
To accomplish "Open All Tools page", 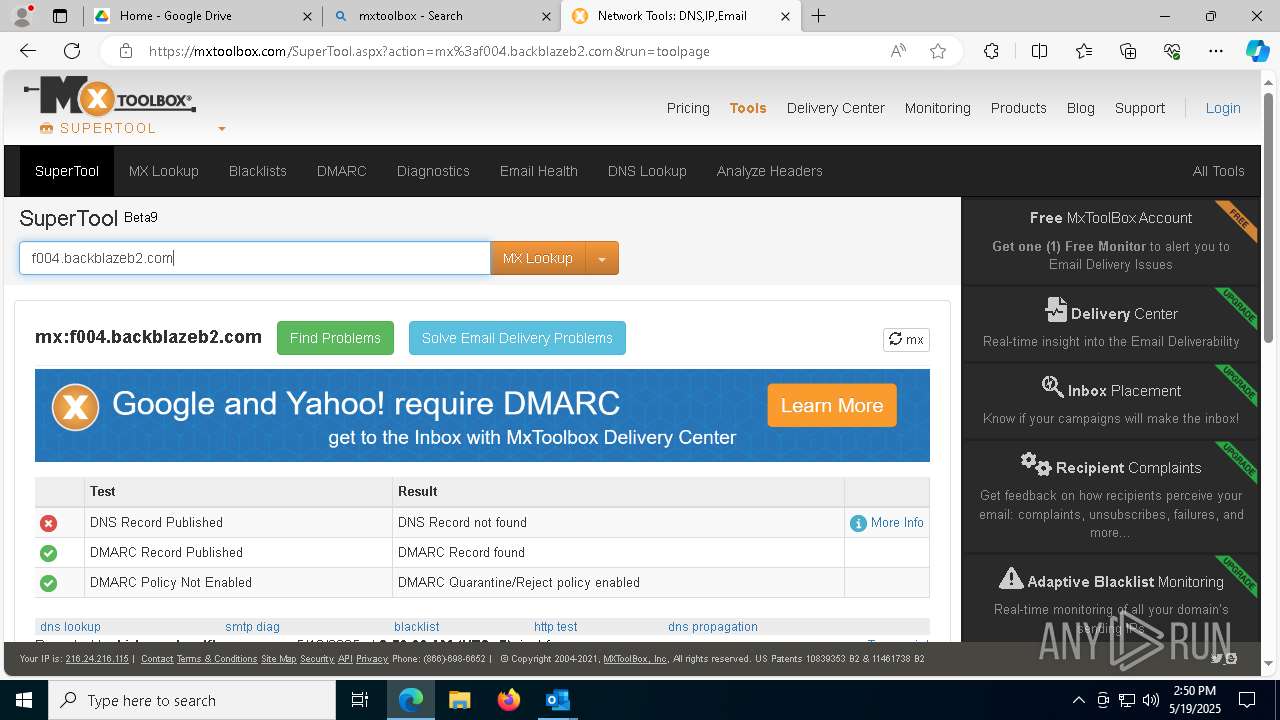I will [1219, 171].
